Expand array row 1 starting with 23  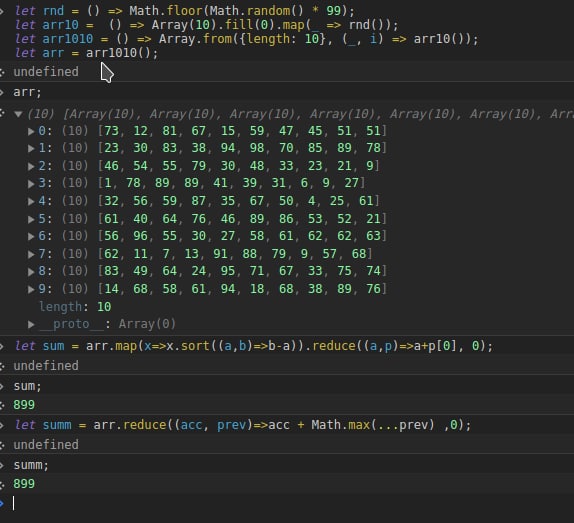coord(31,148)
